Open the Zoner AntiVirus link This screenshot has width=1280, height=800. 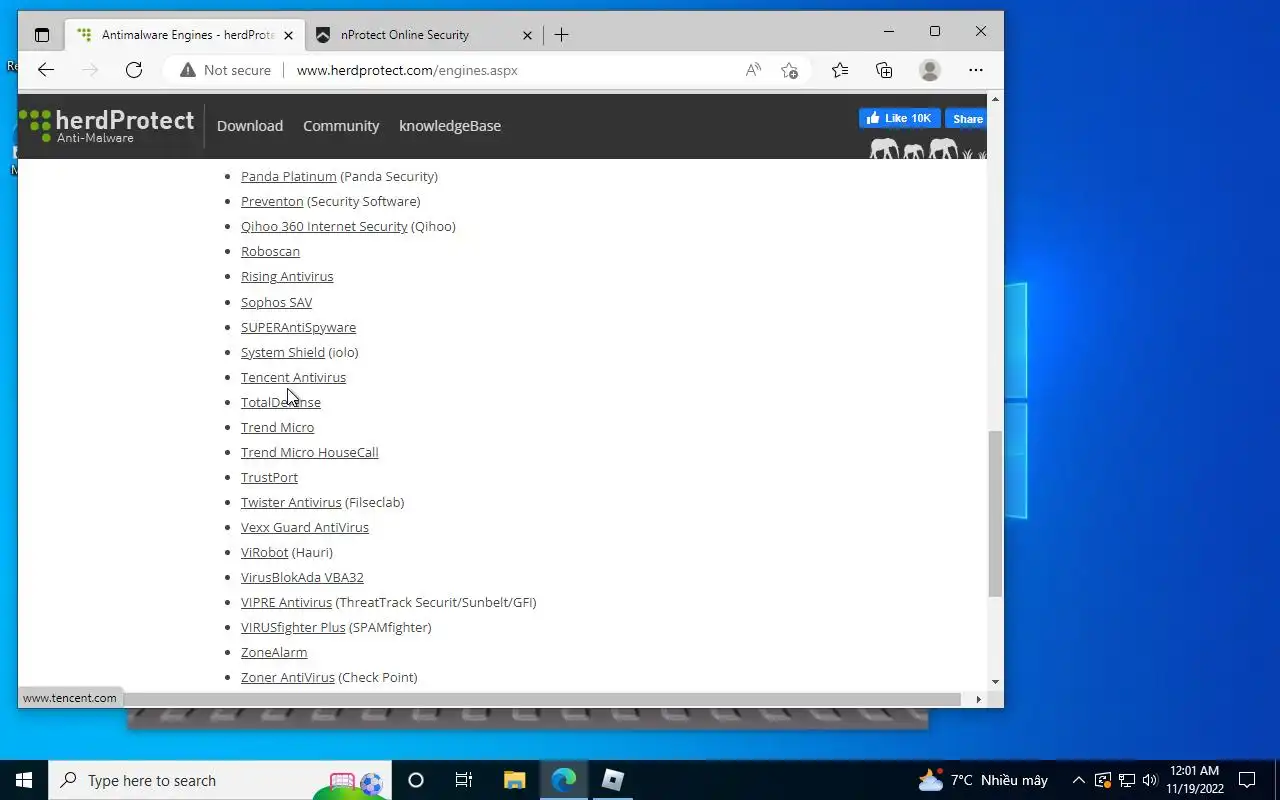[x=288, y=677]
